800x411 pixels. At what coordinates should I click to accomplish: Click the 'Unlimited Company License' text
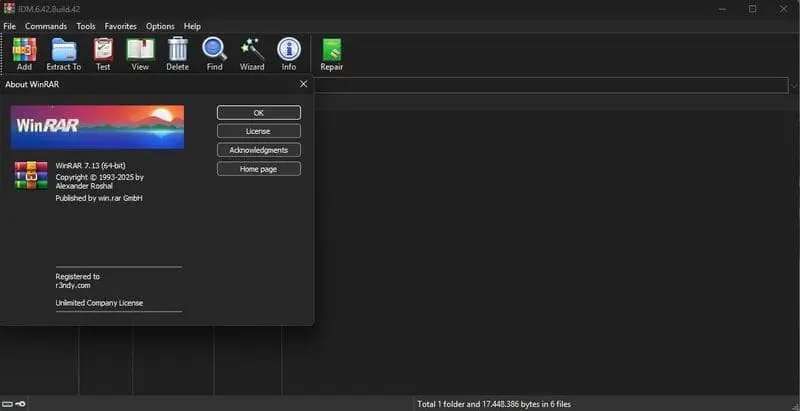pyautogui.click(x=99, y=303)
